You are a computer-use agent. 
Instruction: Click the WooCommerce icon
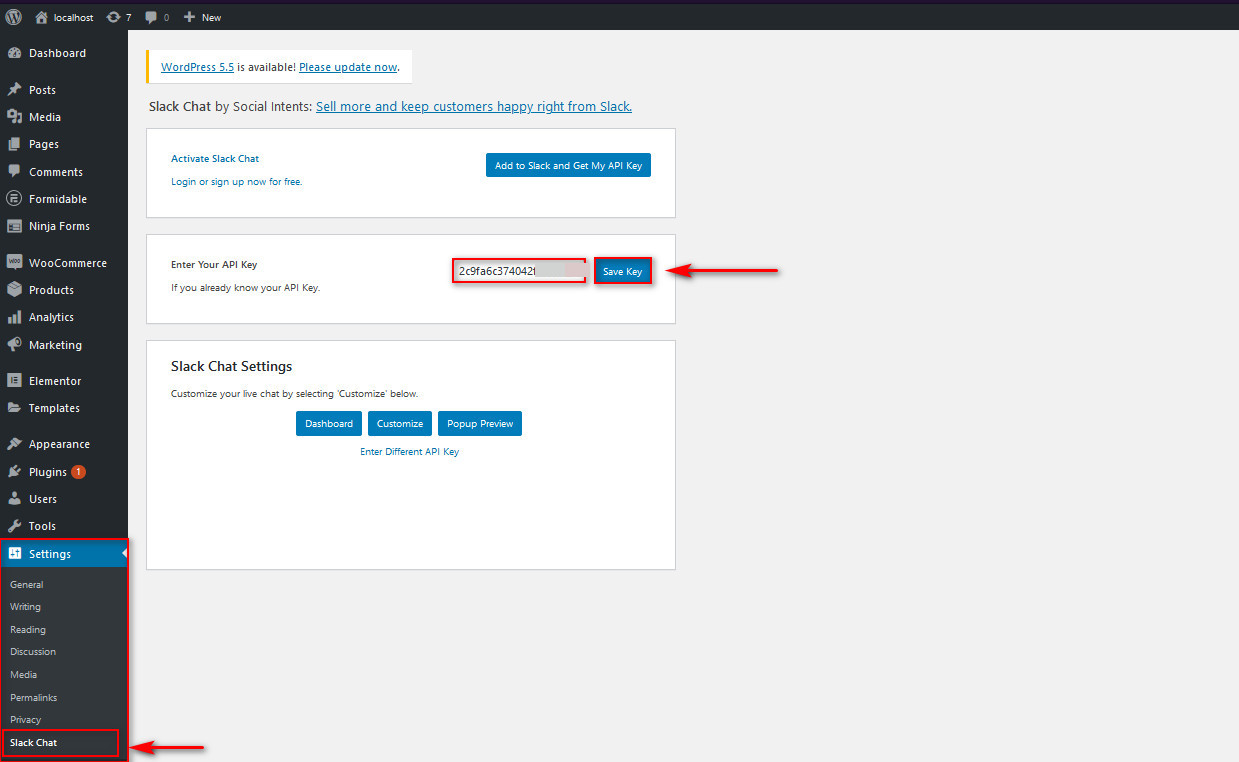point(14,263)
